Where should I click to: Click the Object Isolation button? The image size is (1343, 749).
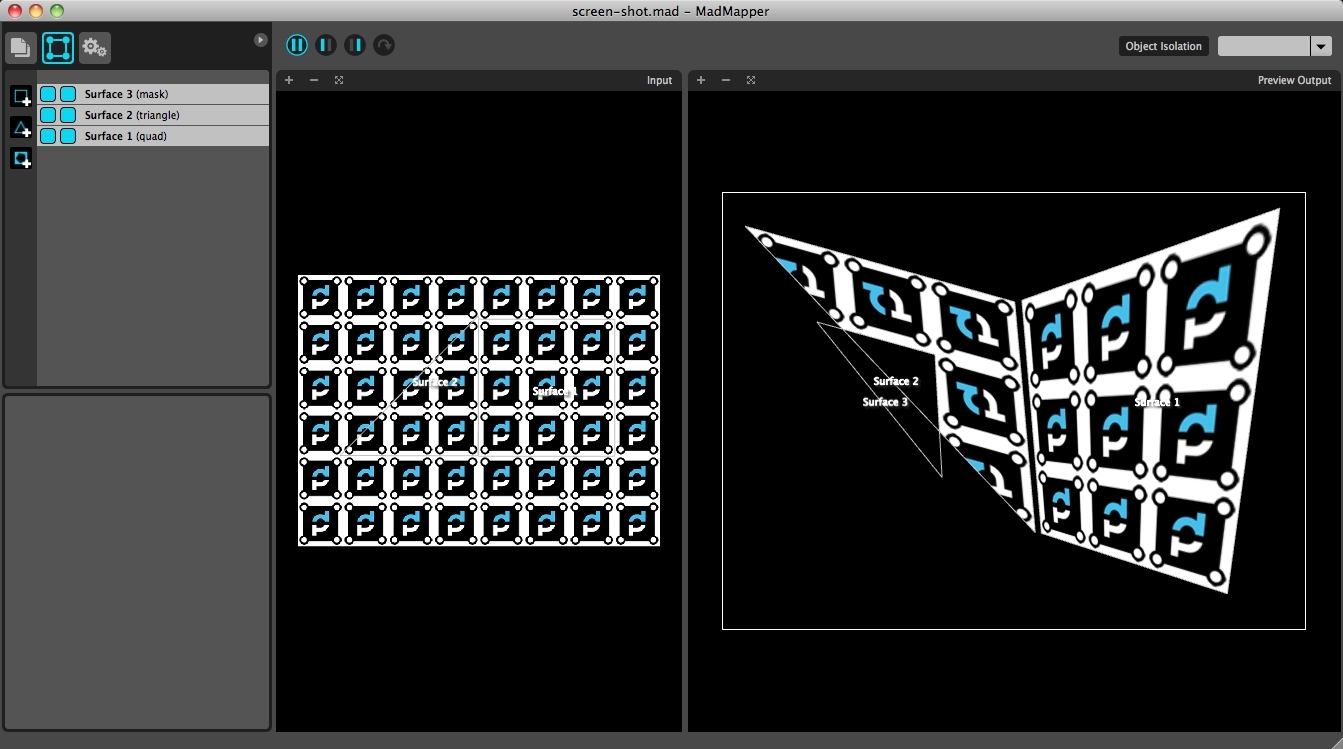point(1163,46)
